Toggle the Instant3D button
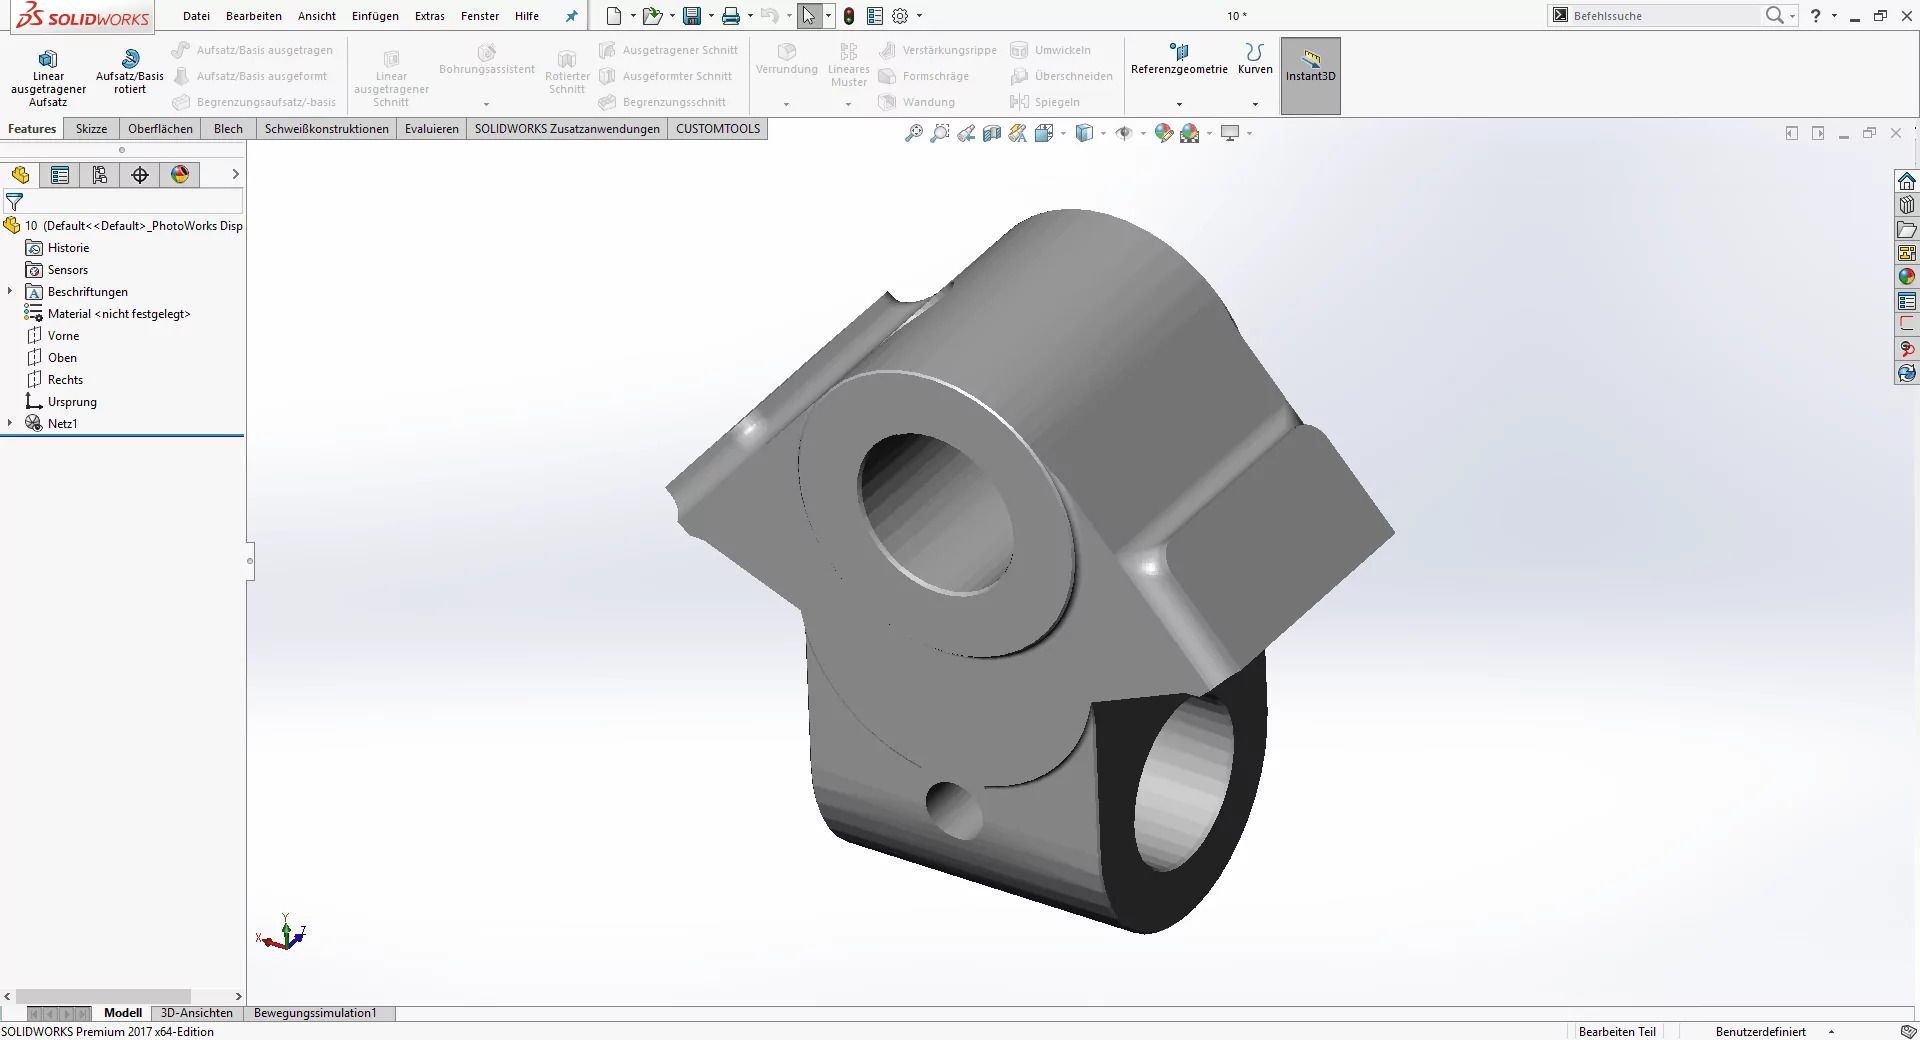The width and height of the screenshot is (1920, 1040). point(1310,75)
